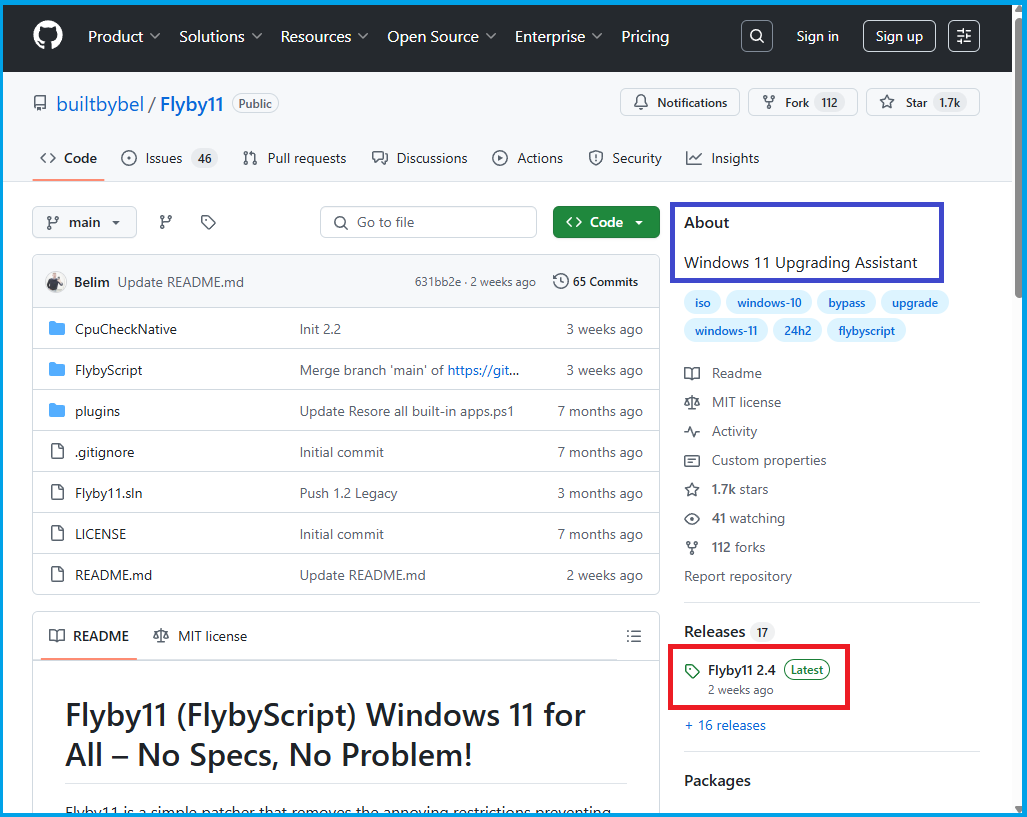Click the Star button
Image resolution: width=1027 pixels, height=817 pixels.
922,102
